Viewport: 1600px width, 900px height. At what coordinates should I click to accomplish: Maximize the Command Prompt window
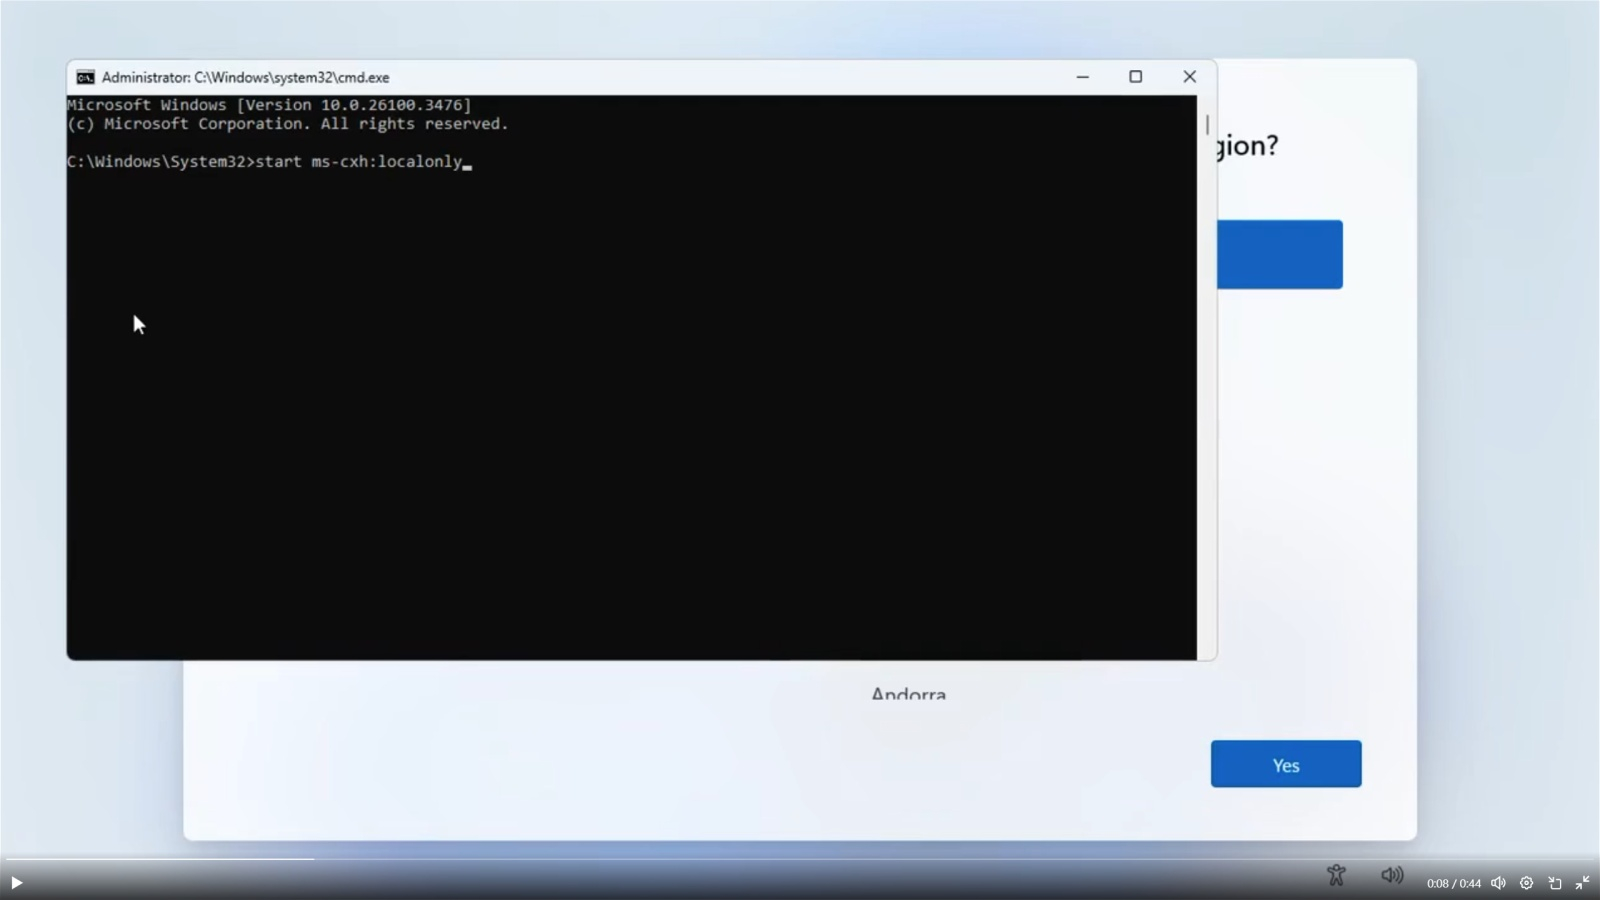click(1135, 77)
